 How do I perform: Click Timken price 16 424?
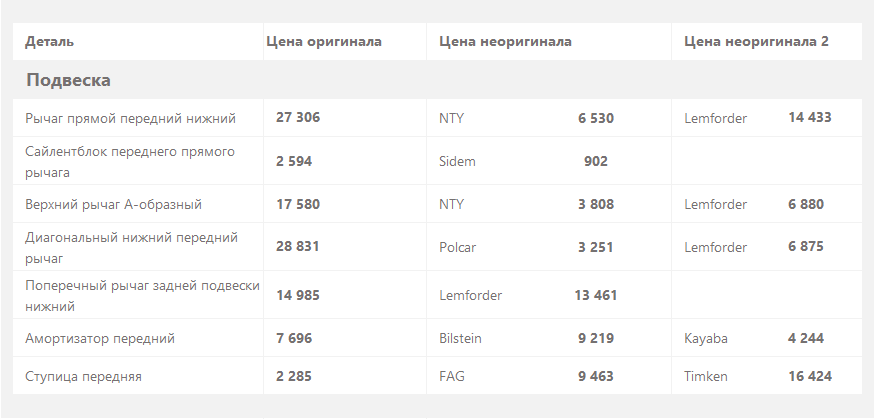point(810,377)
